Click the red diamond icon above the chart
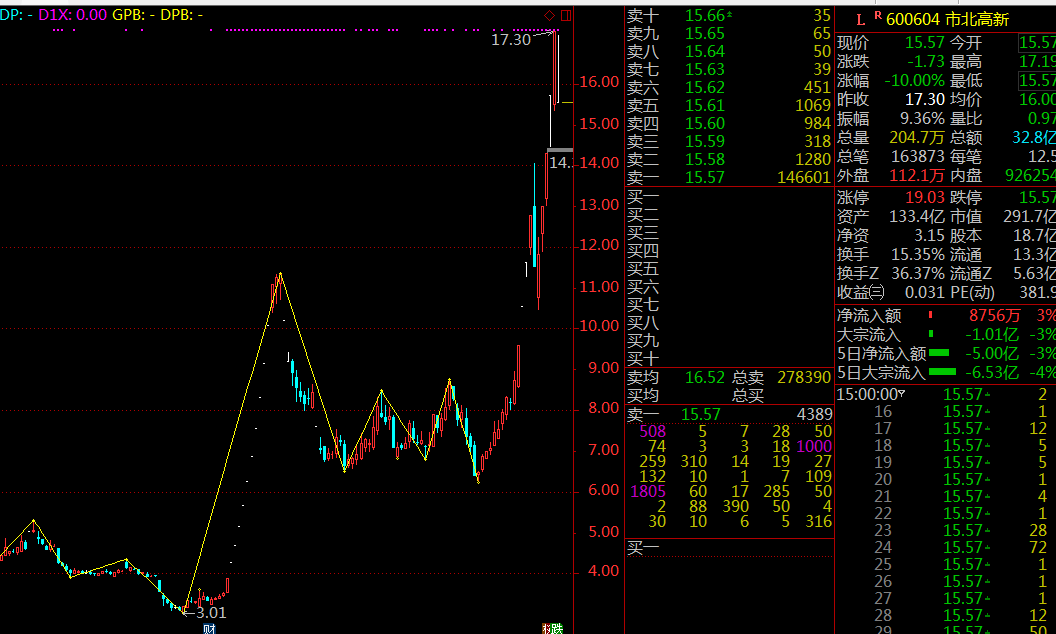The image size is (1056, 634). pos(549,15)
